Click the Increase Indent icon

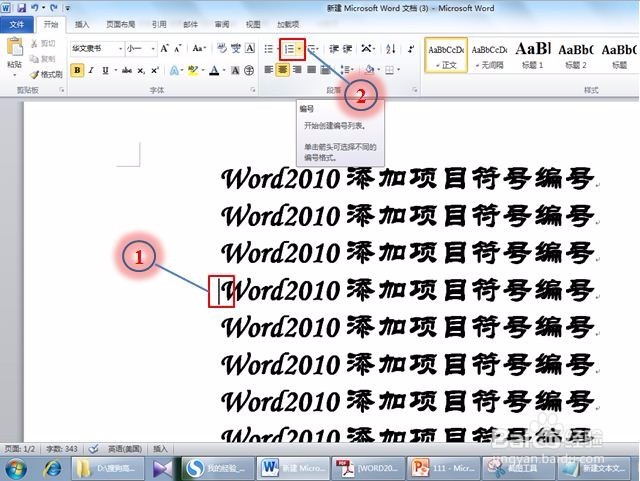click(x=347, y=49)
